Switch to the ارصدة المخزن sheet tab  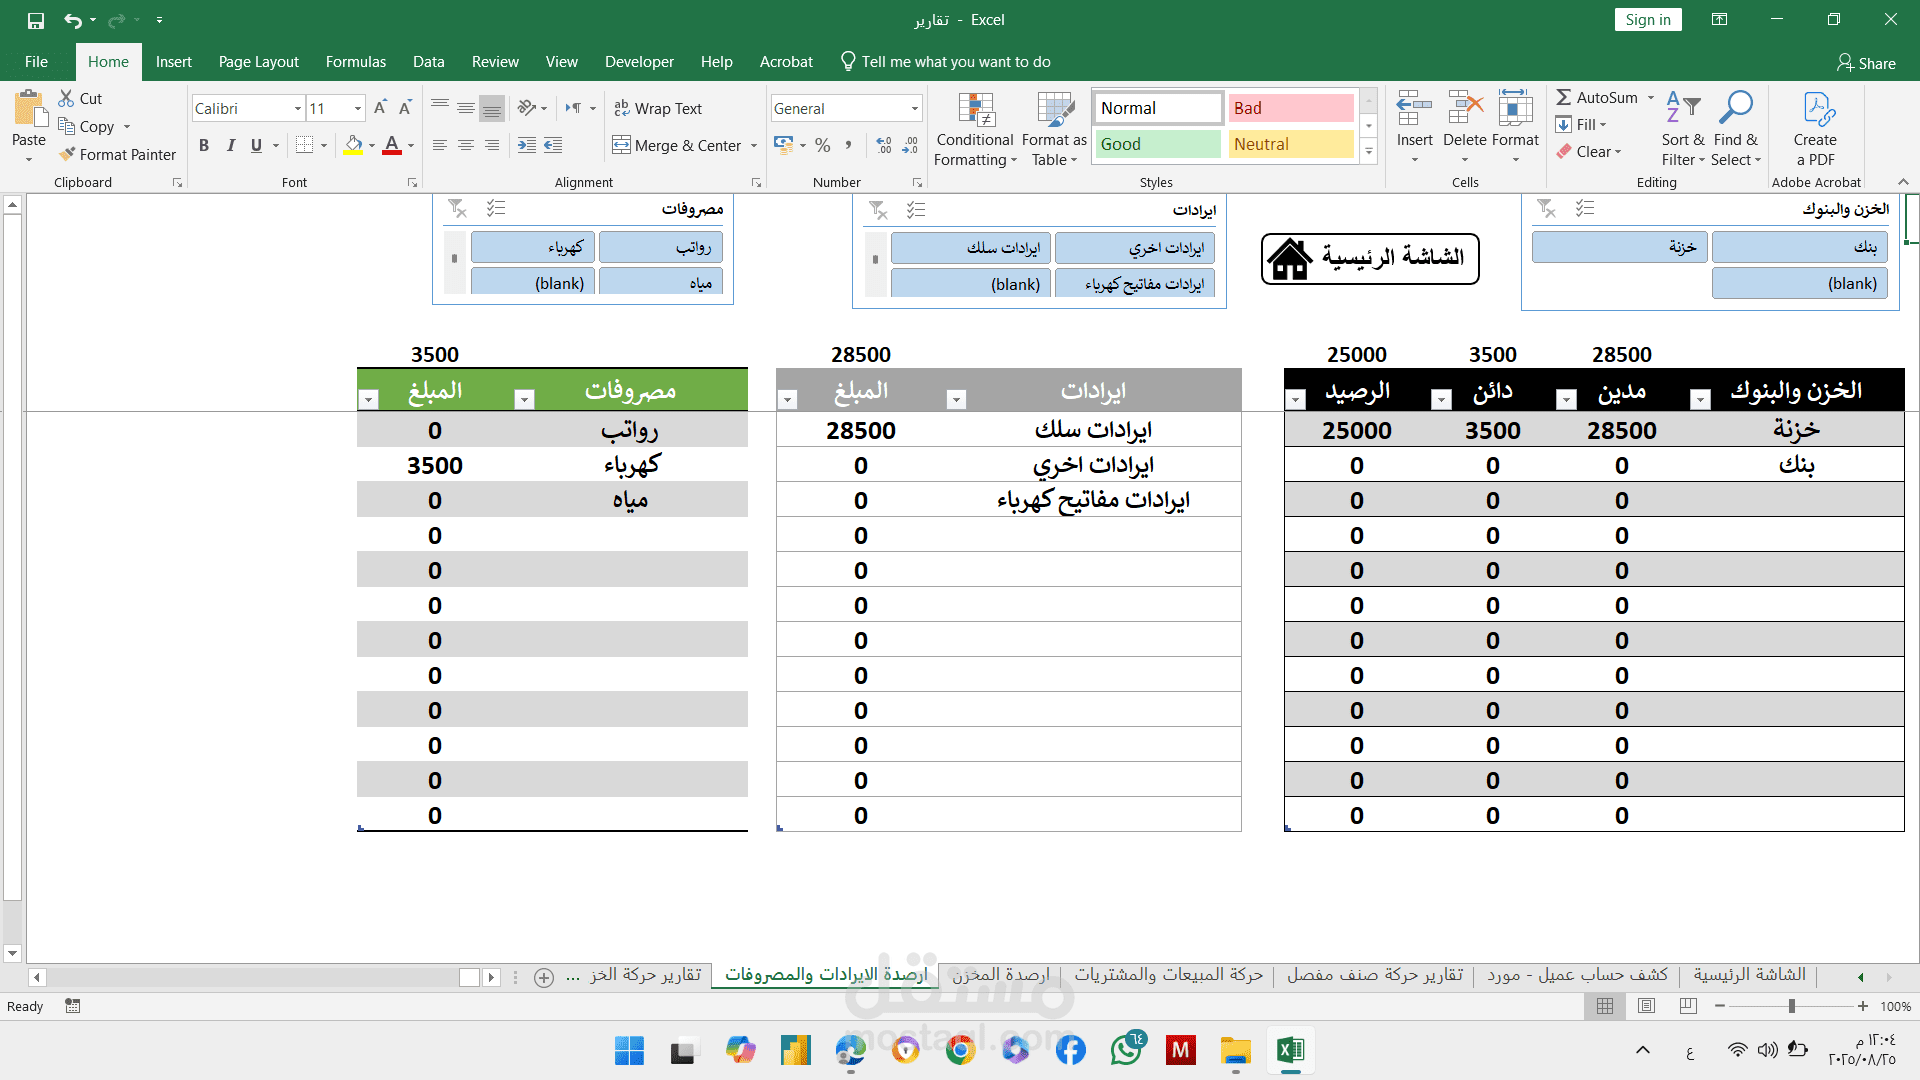coord(1000,975)
